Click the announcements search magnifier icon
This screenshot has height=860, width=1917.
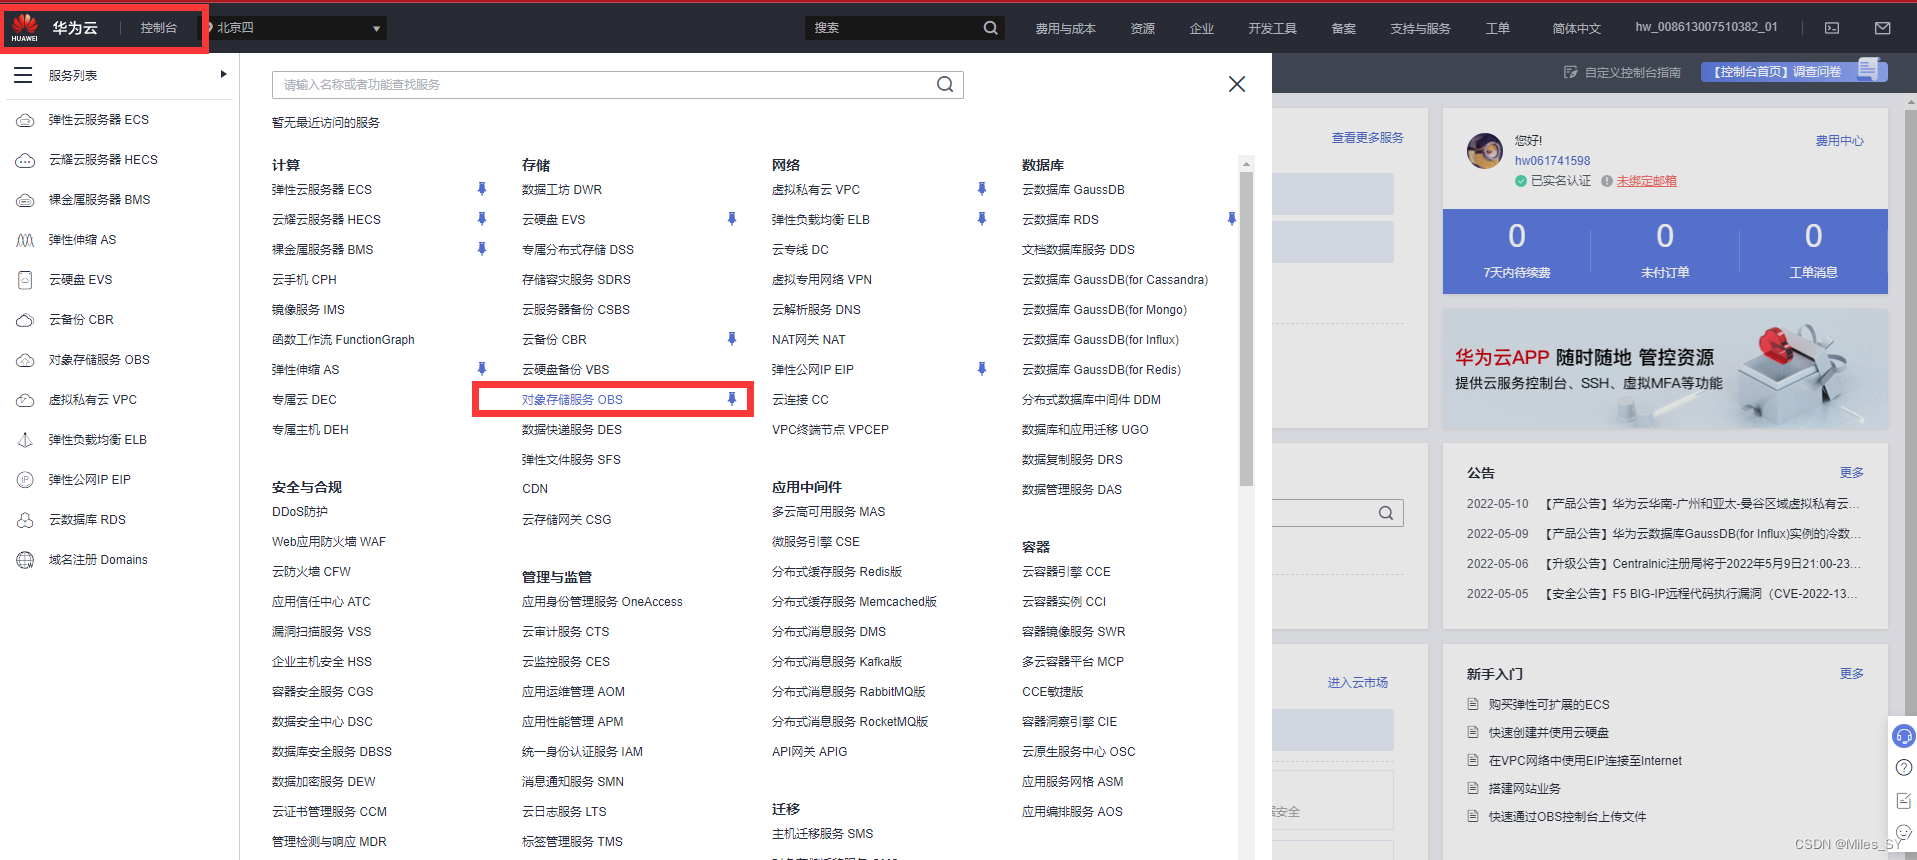click(x=1386, y=513)
